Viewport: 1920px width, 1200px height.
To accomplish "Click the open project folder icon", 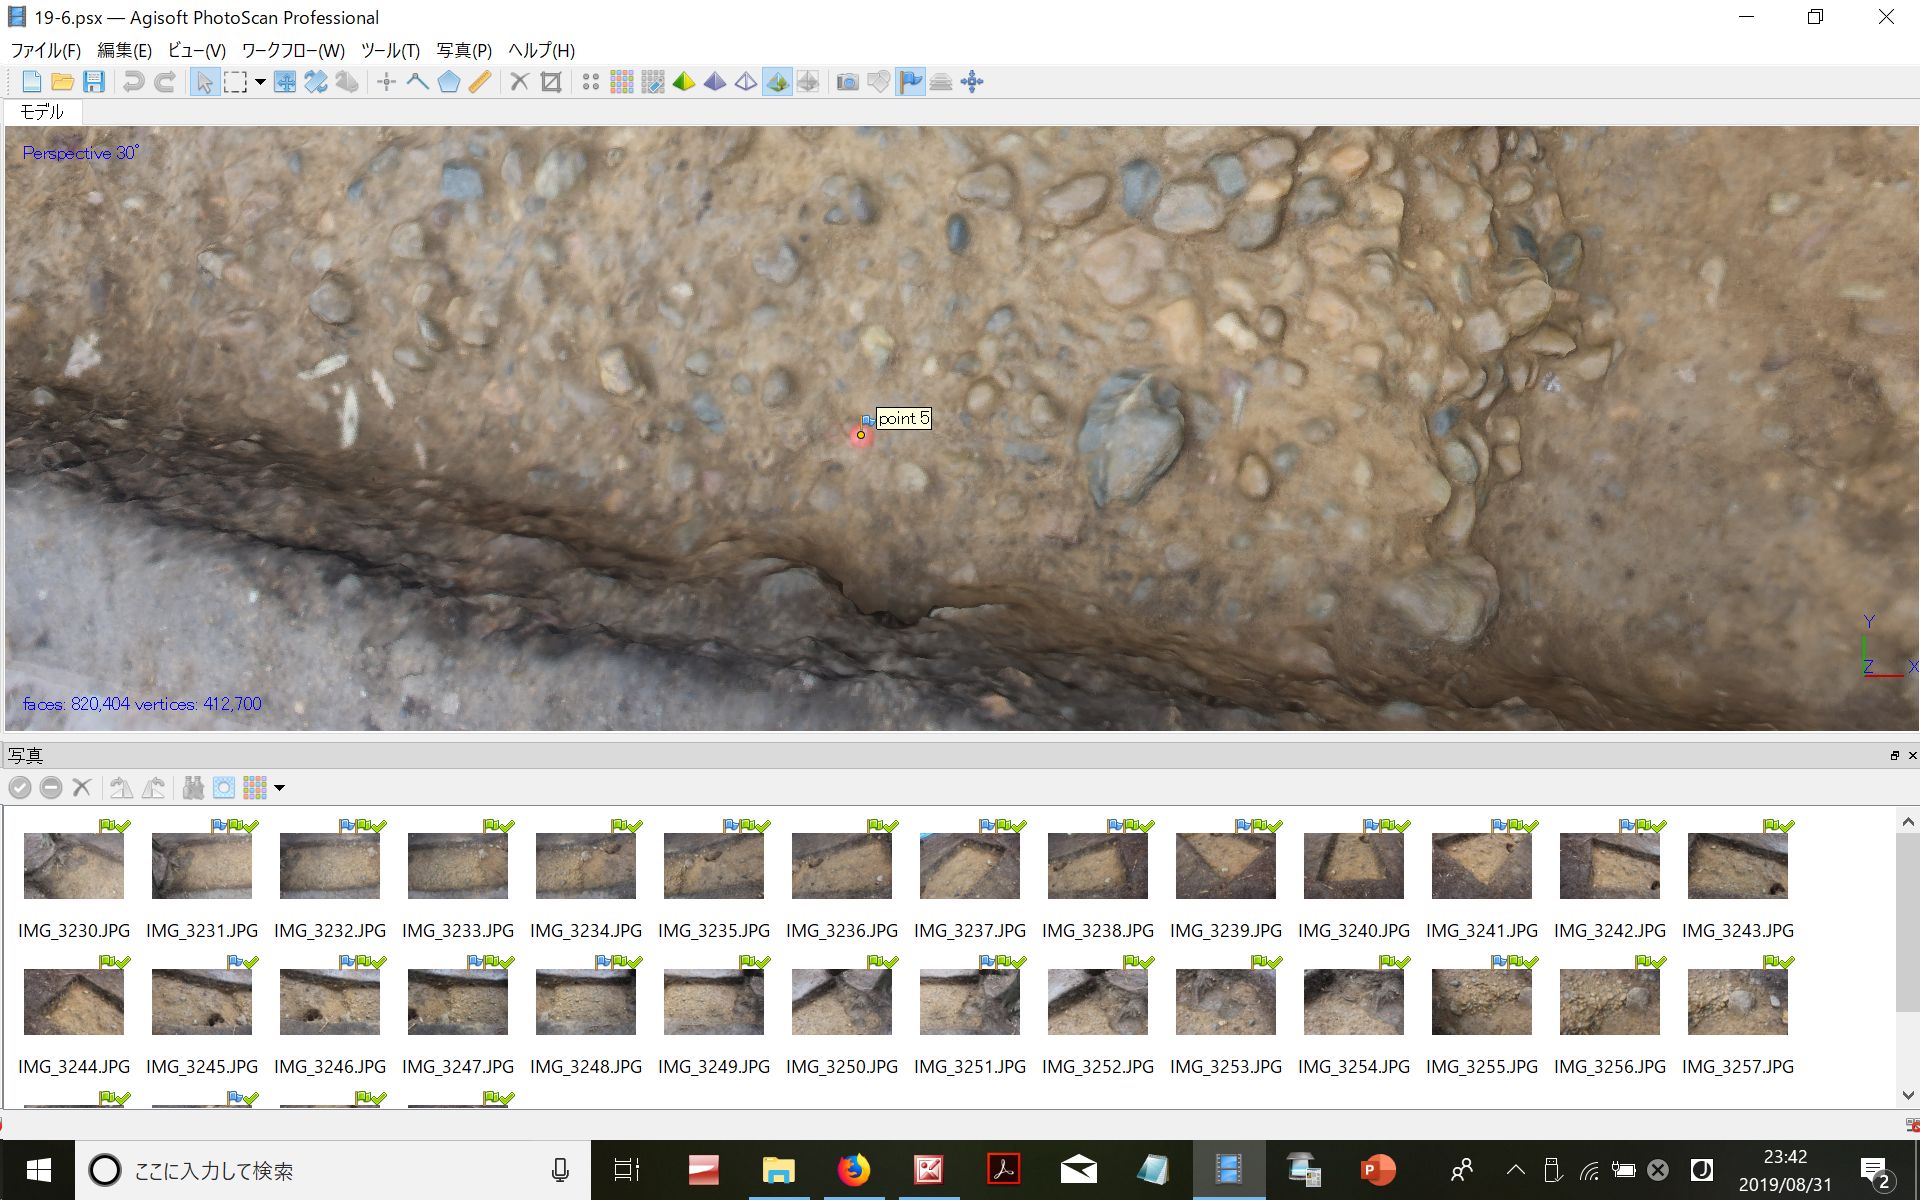I will tap(62, 82).
